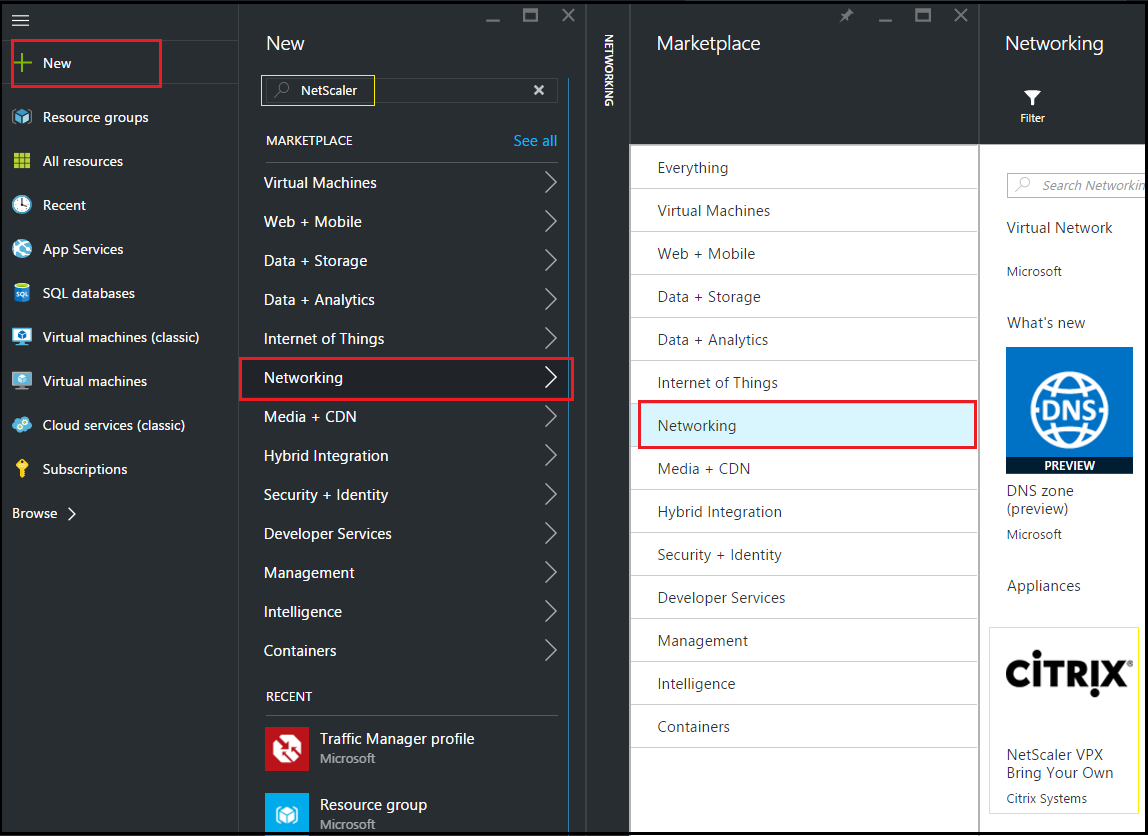1148x836 pixels.
Task: Select Developer Services in Marketplace list
Action: (804, 597)
